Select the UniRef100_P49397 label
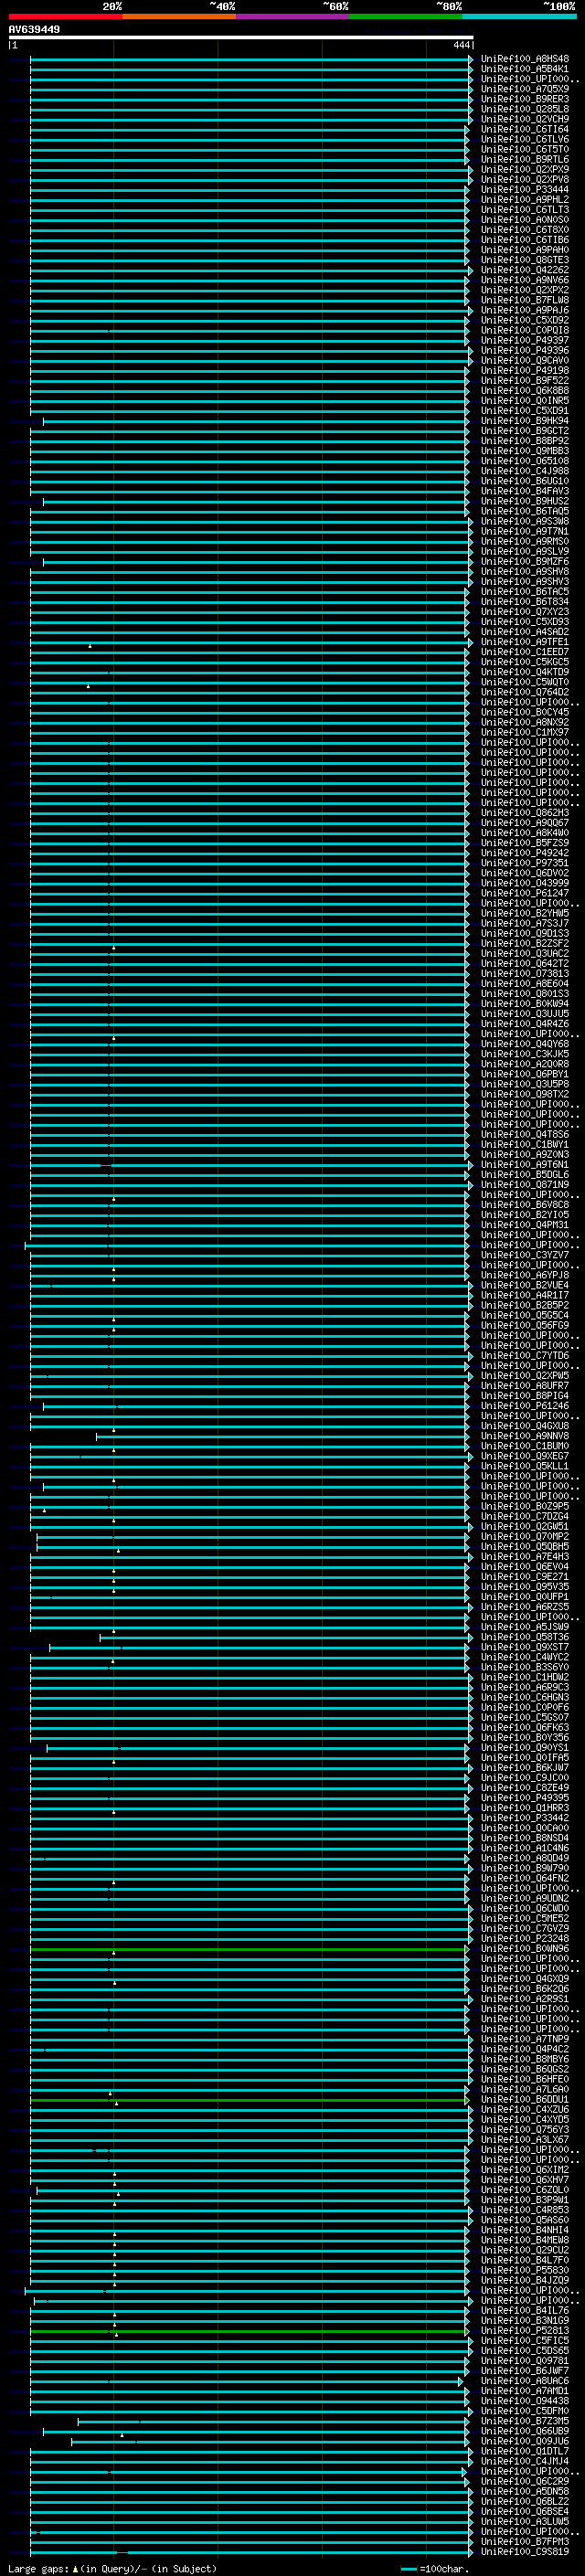 coord(524,340)
